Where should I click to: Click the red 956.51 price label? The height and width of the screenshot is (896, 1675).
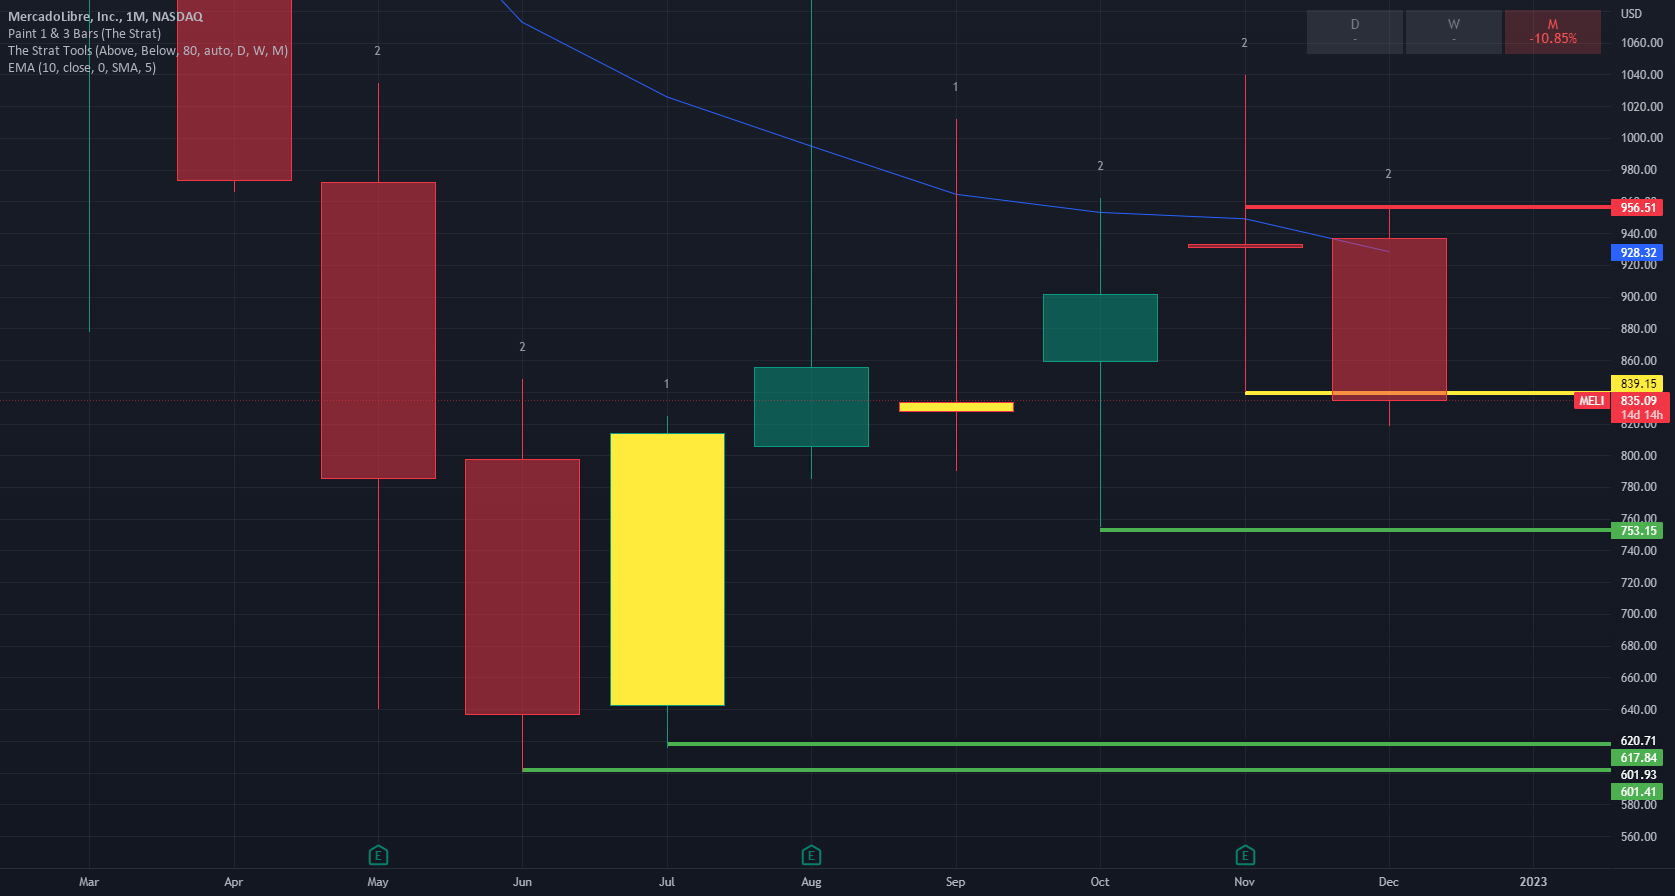(1637, 208)
